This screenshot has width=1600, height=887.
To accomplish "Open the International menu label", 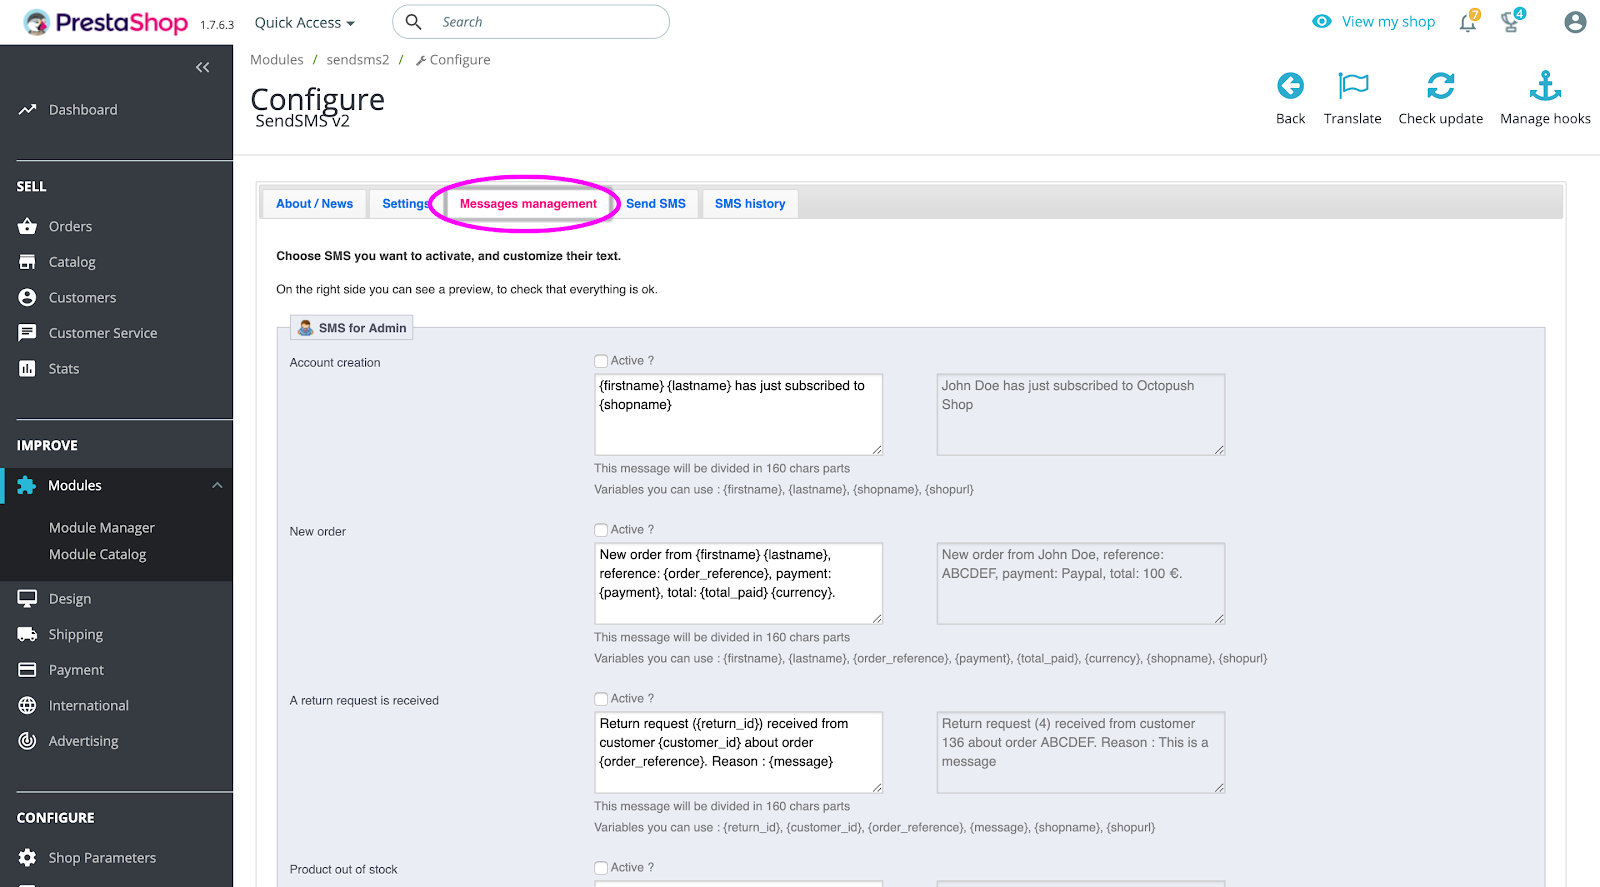I will click(x=89, y=706).
